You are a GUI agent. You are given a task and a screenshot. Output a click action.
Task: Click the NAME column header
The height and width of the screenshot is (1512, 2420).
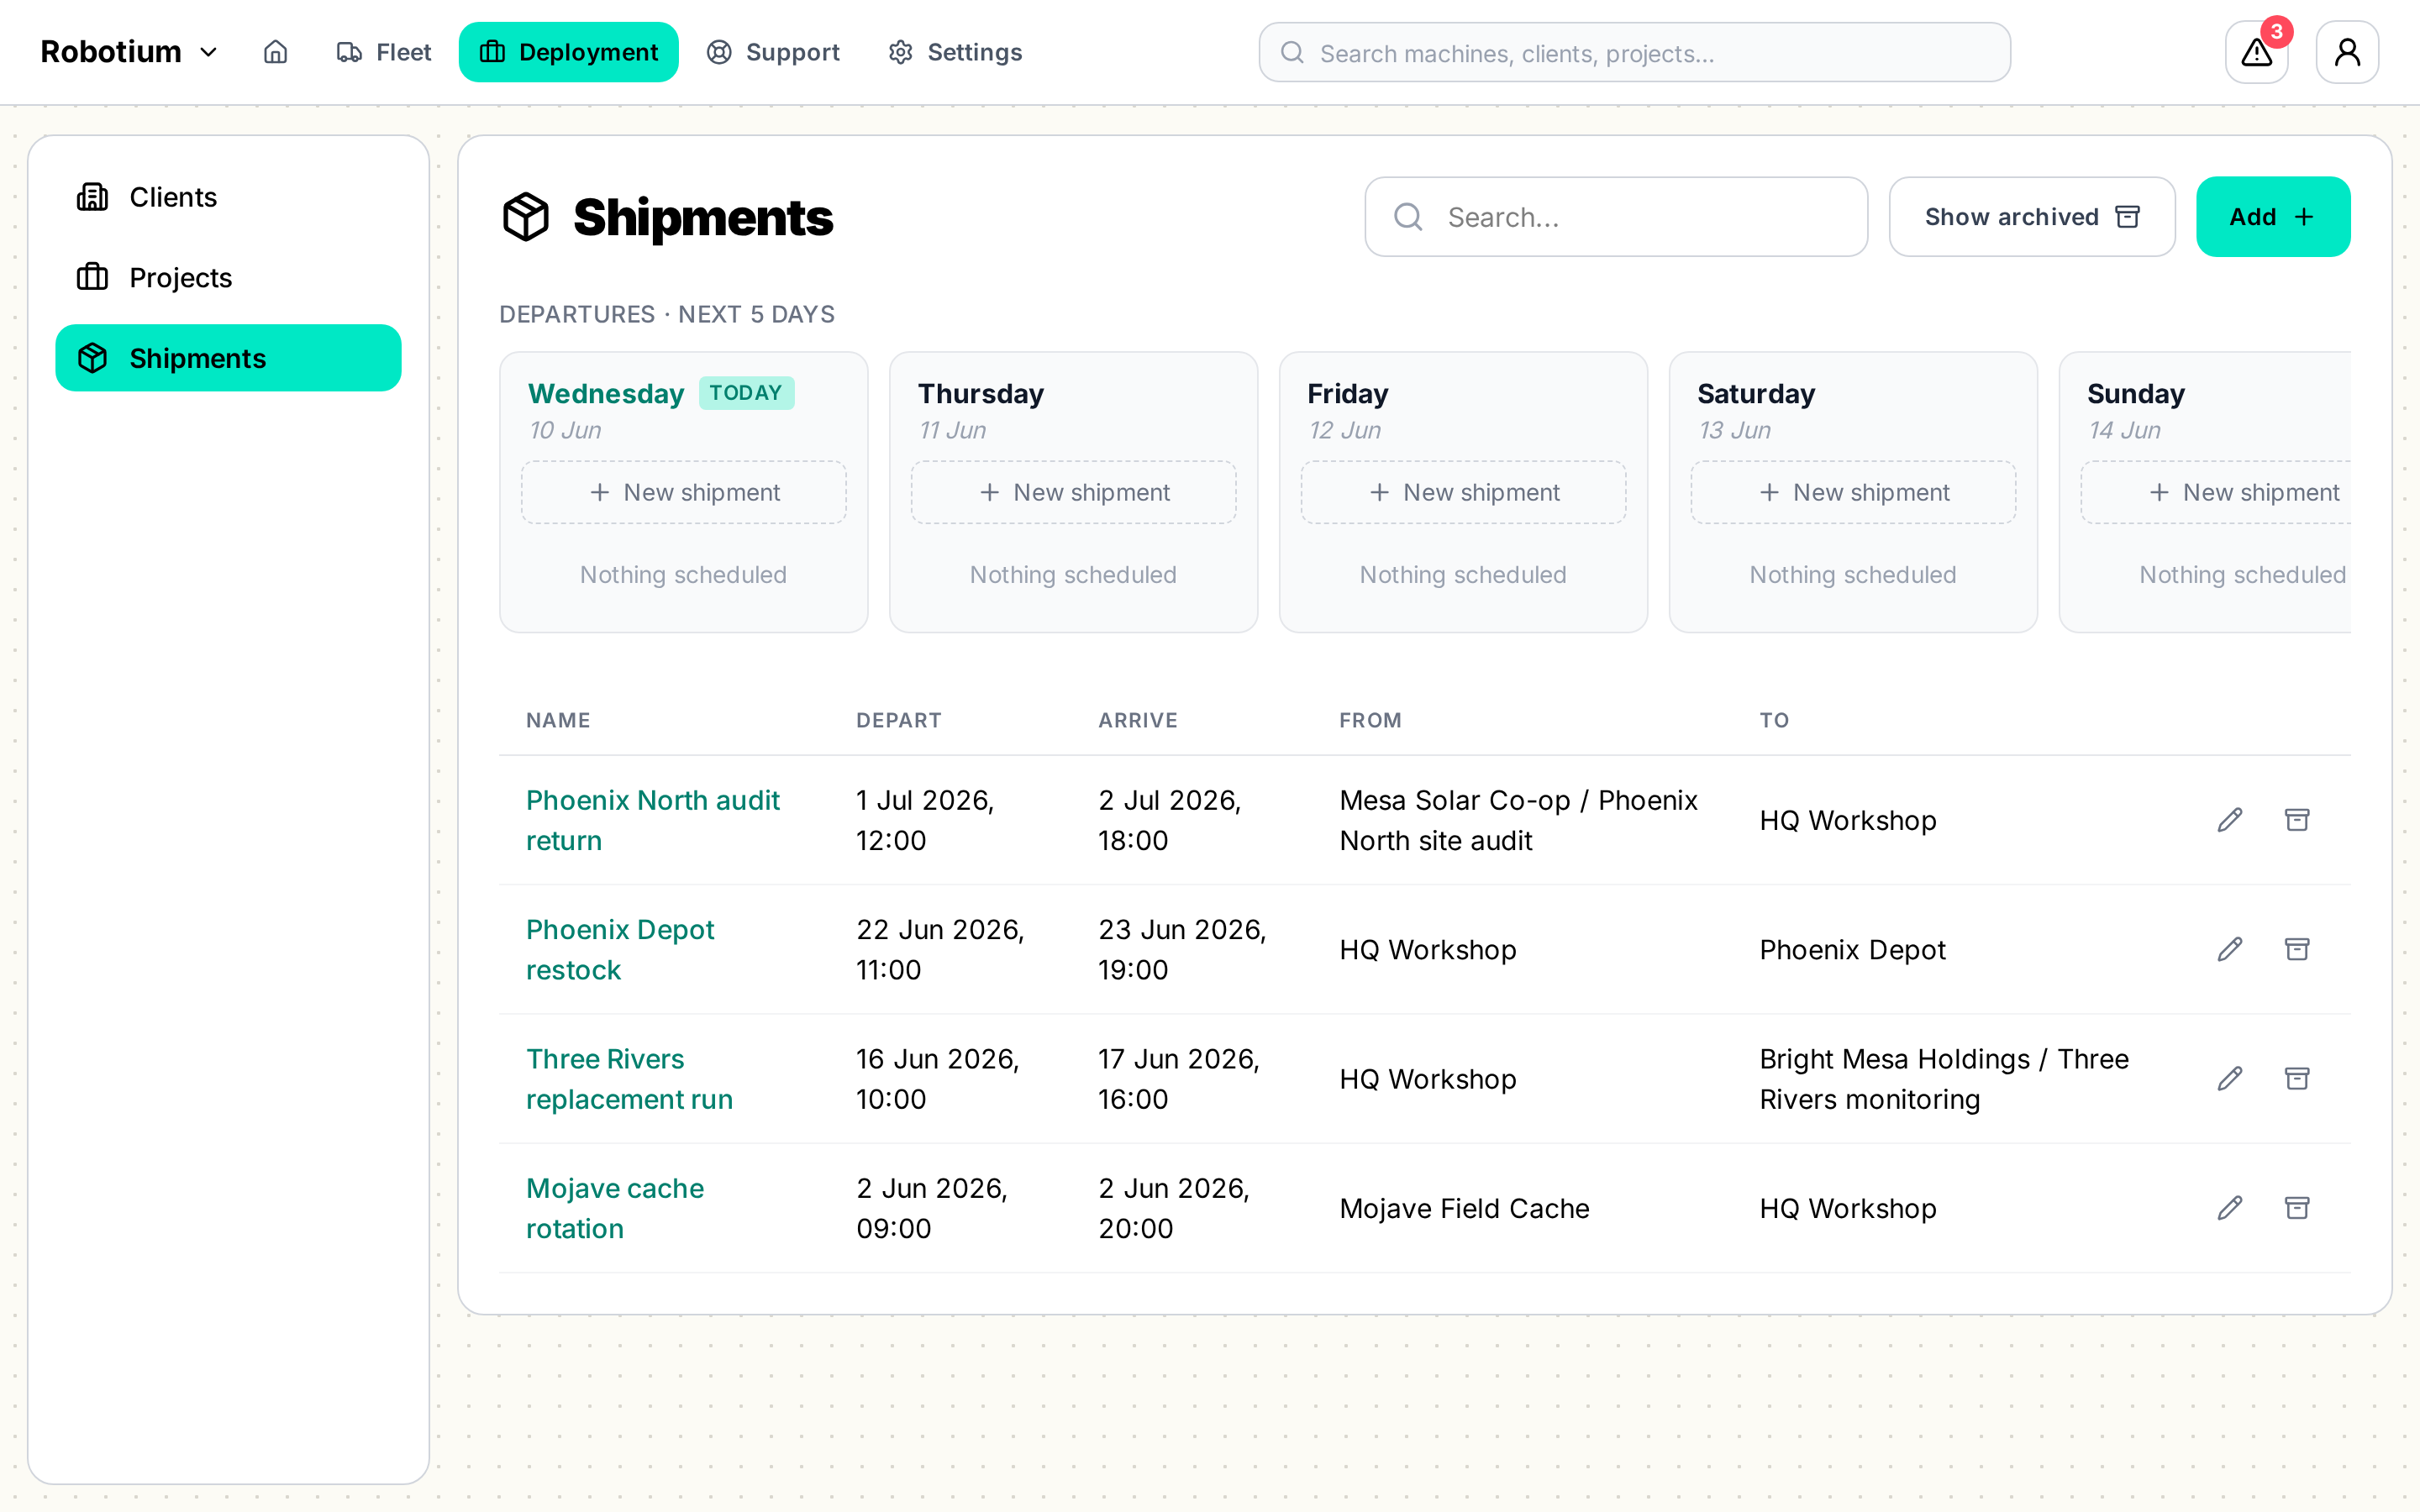(x=558, y=720)
